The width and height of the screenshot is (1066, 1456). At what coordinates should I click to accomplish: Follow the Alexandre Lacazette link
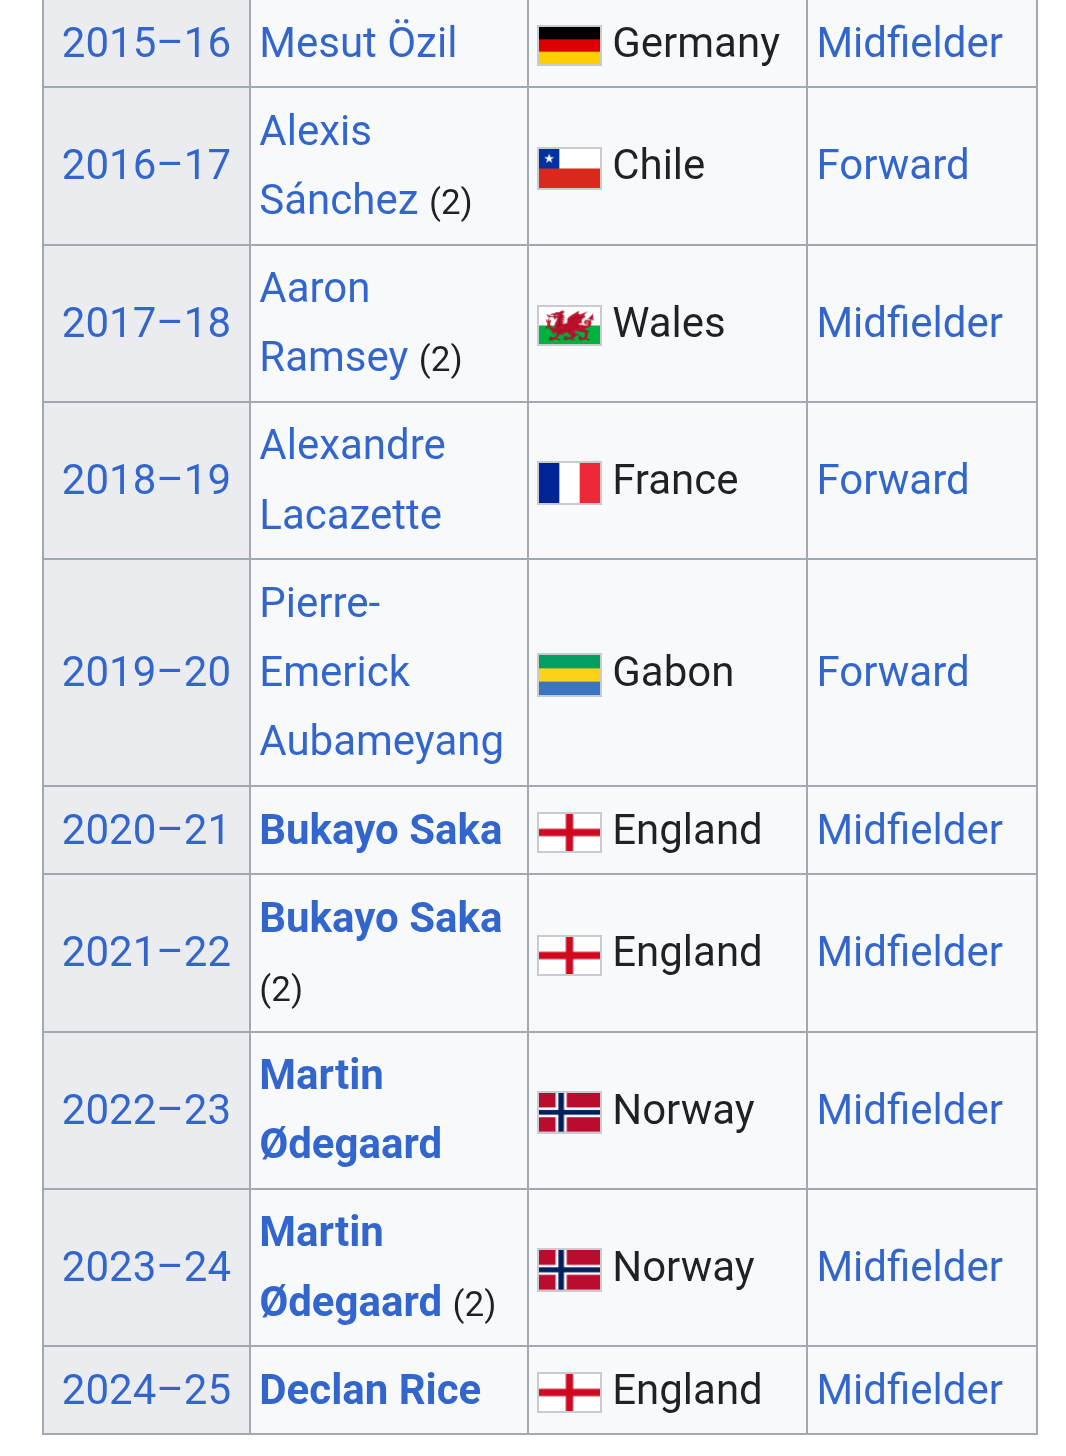click(352, 480)
